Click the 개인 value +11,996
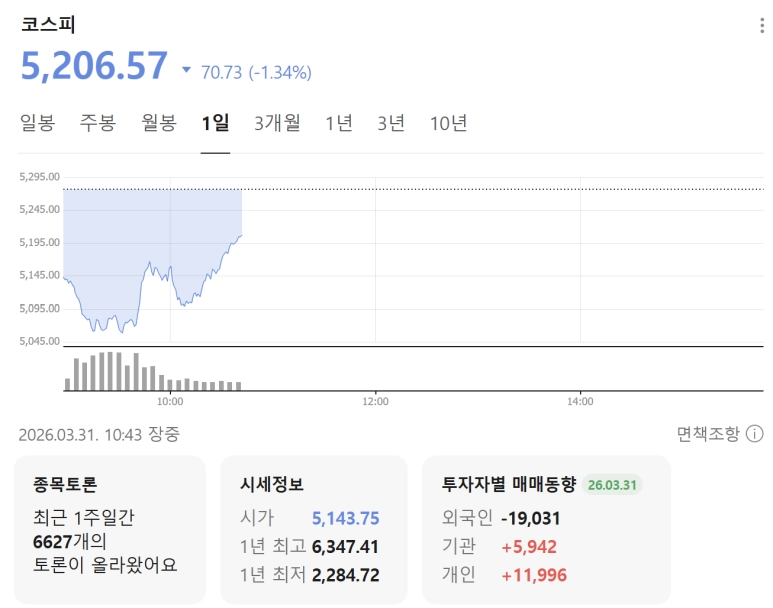 coord(534,575)
